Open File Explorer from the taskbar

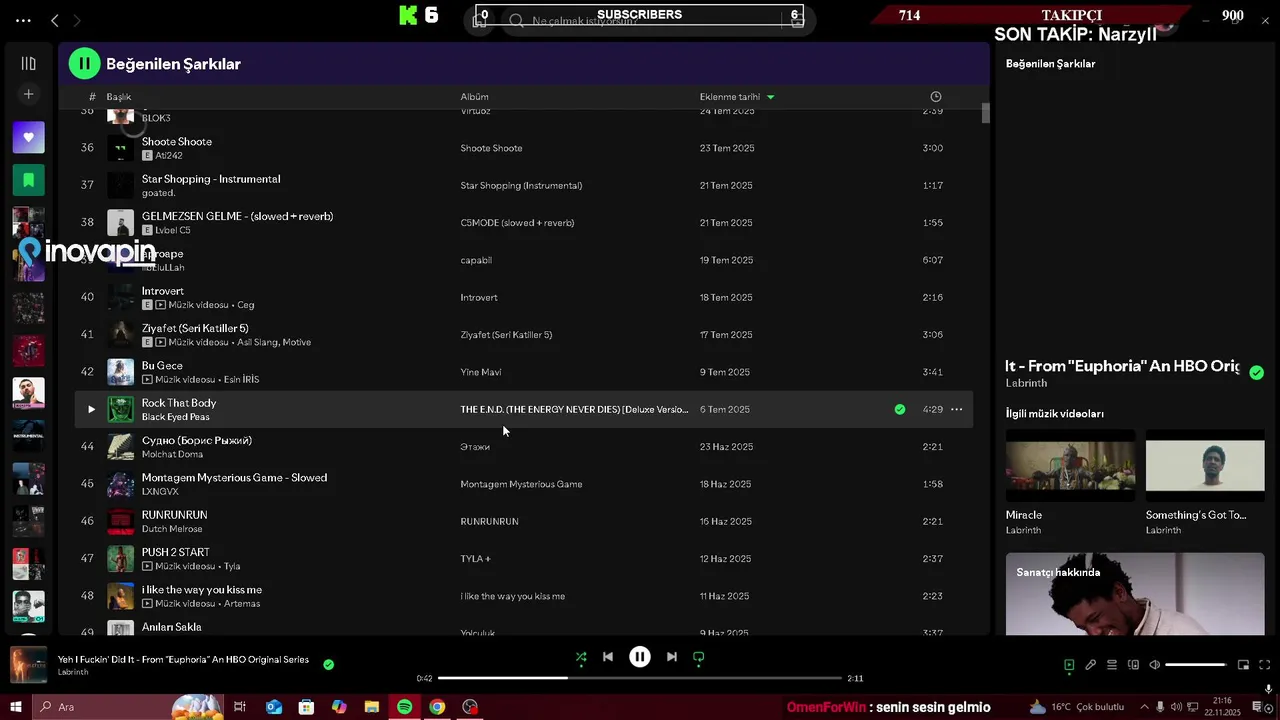click(371, 707)
